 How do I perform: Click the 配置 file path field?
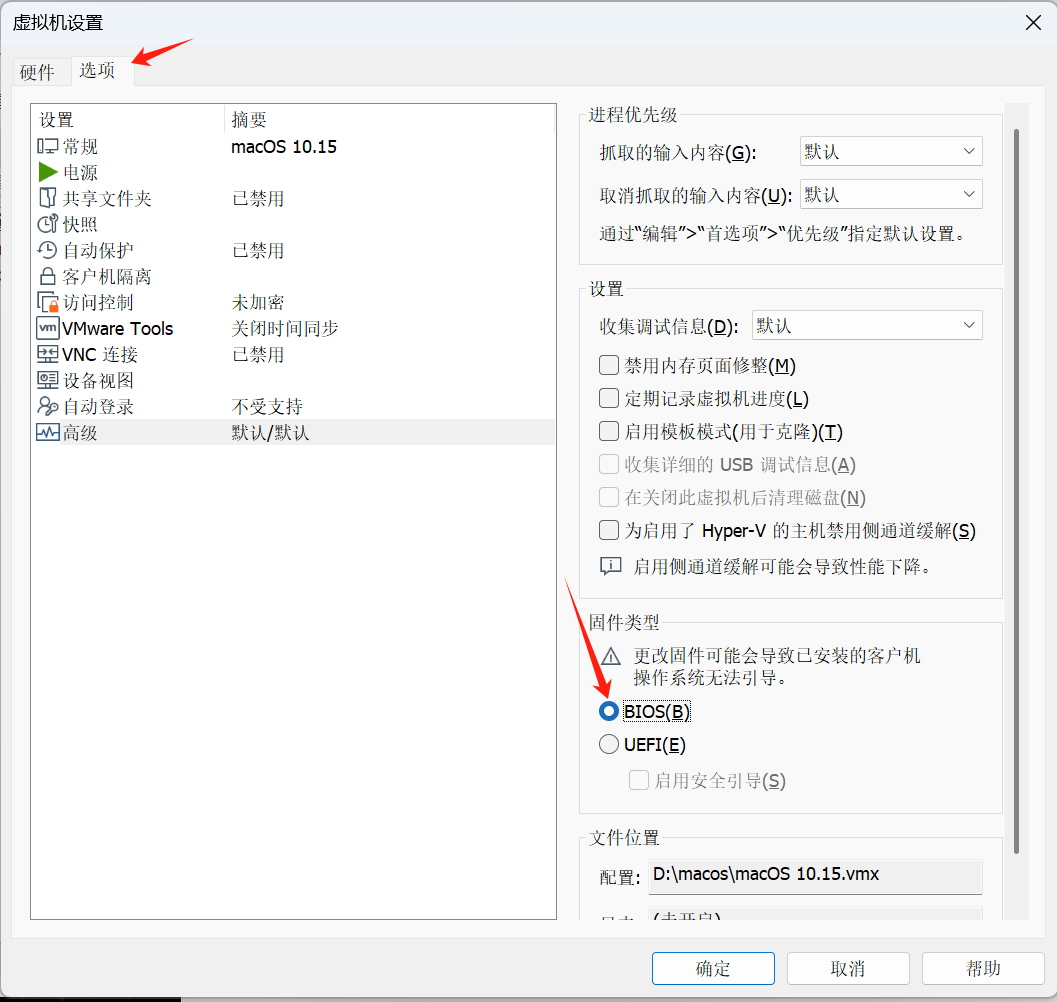(x=815, y=876)
